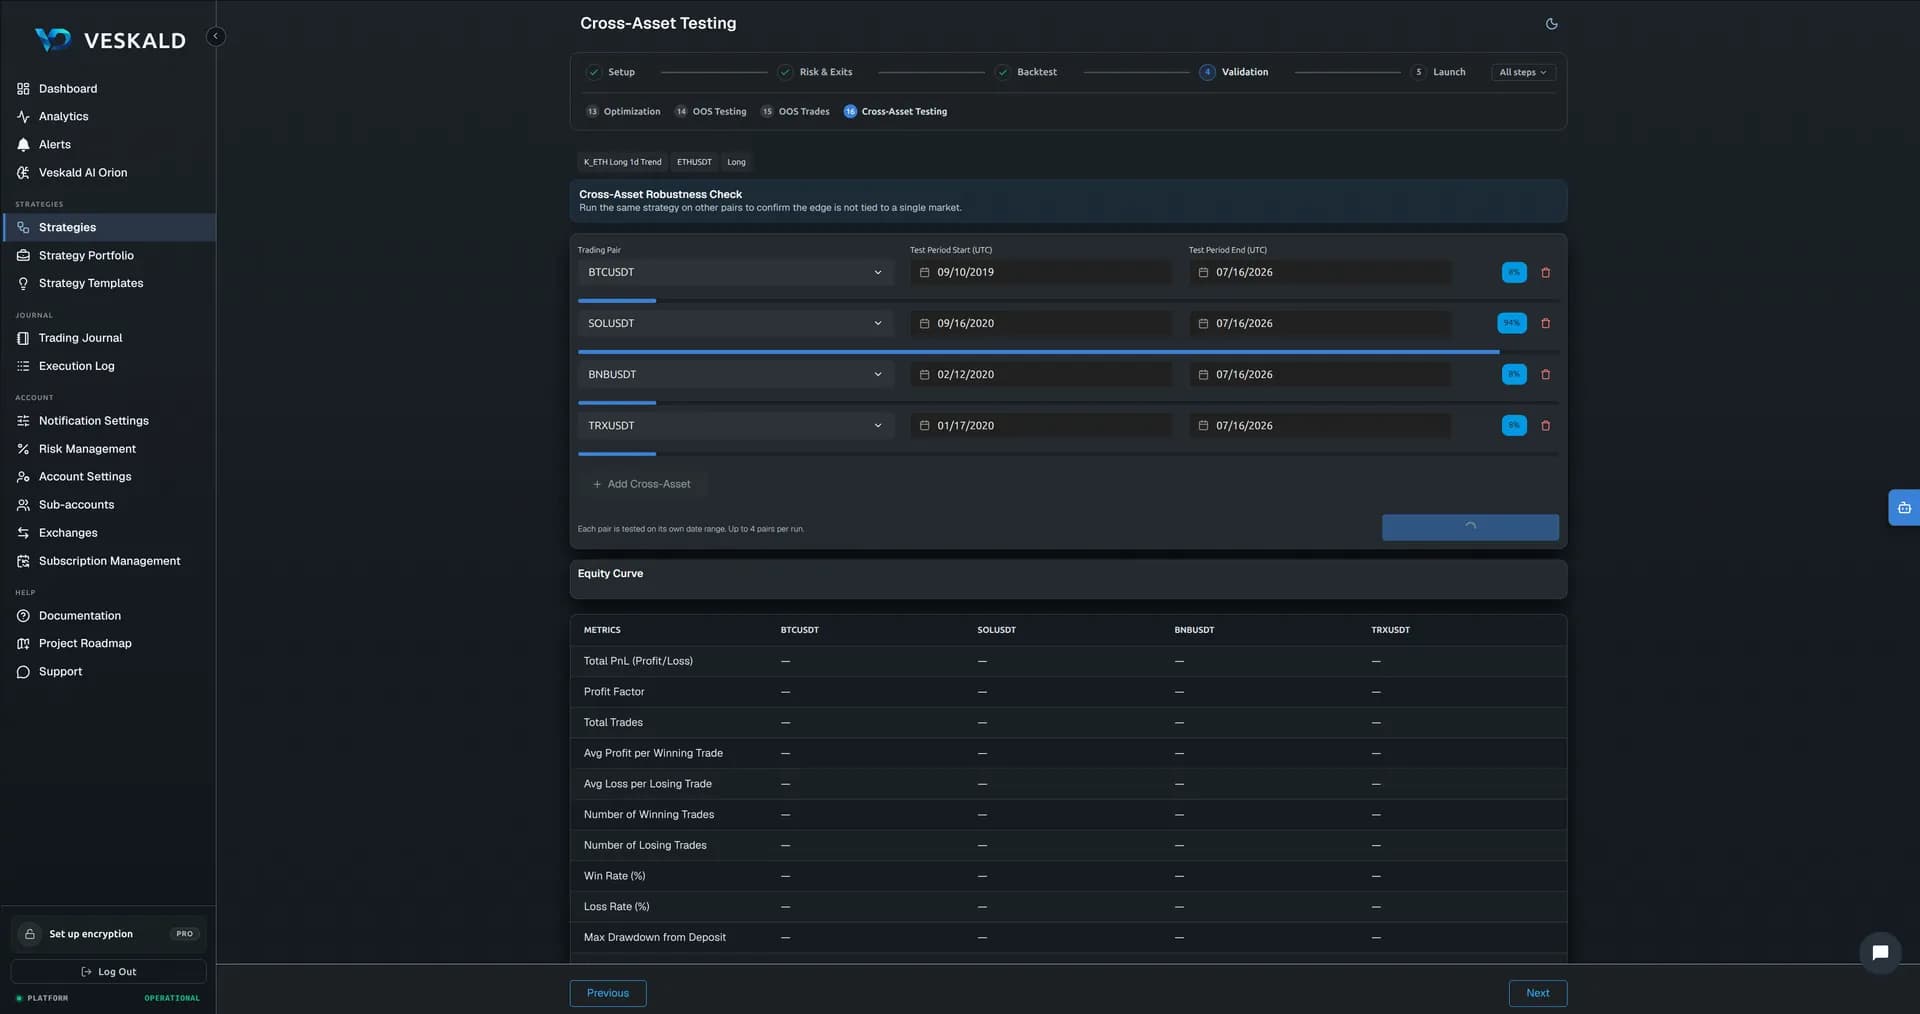Click the Account Settings icon
The width and height of the screenshot is (1920, 1014).
tap(23, 477)
